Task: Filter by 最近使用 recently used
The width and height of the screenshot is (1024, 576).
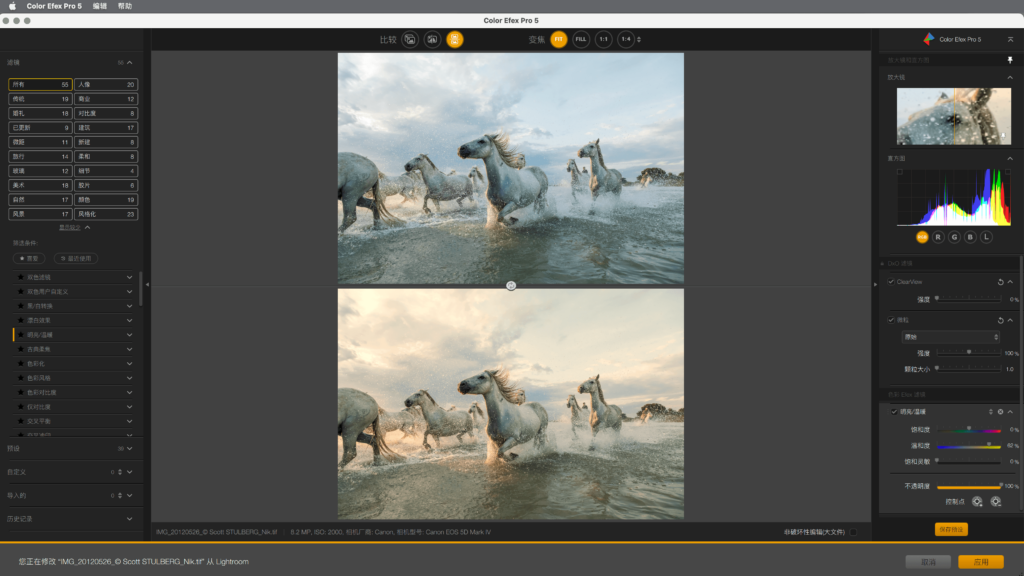Action: click(76, 259)
